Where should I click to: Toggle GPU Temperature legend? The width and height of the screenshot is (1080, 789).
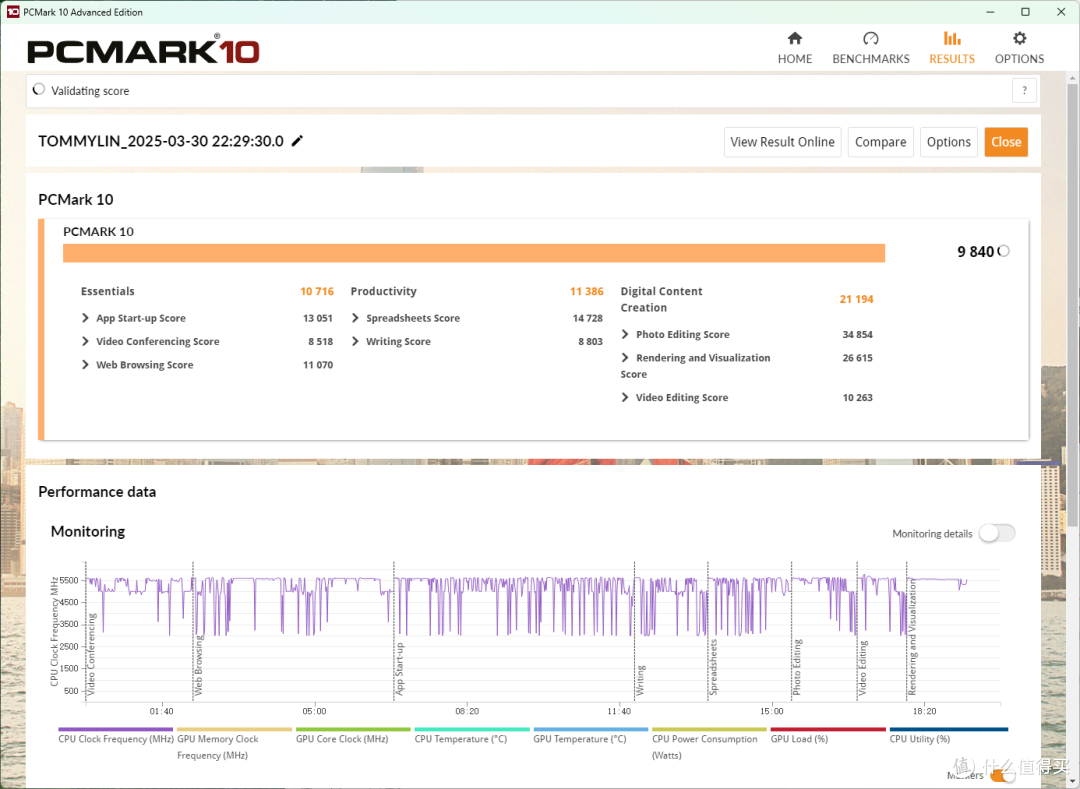tap(590, 735)
